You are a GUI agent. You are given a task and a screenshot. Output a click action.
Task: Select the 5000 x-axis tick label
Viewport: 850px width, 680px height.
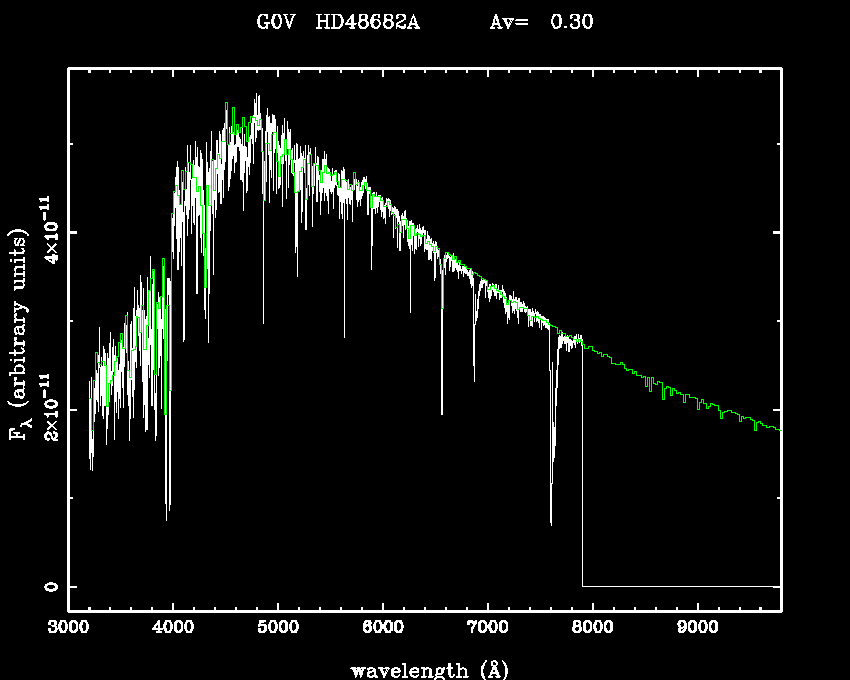point(278,628)
